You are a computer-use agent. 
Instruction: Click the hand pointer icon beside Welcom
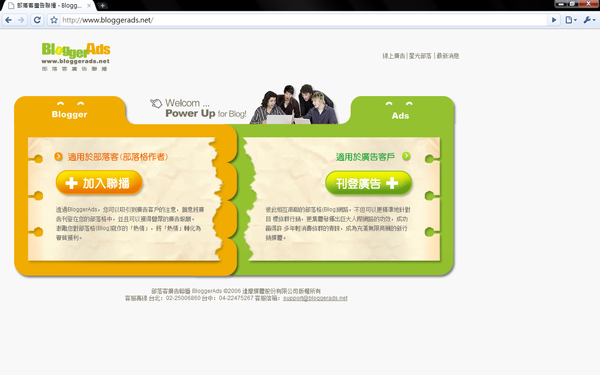156,103
